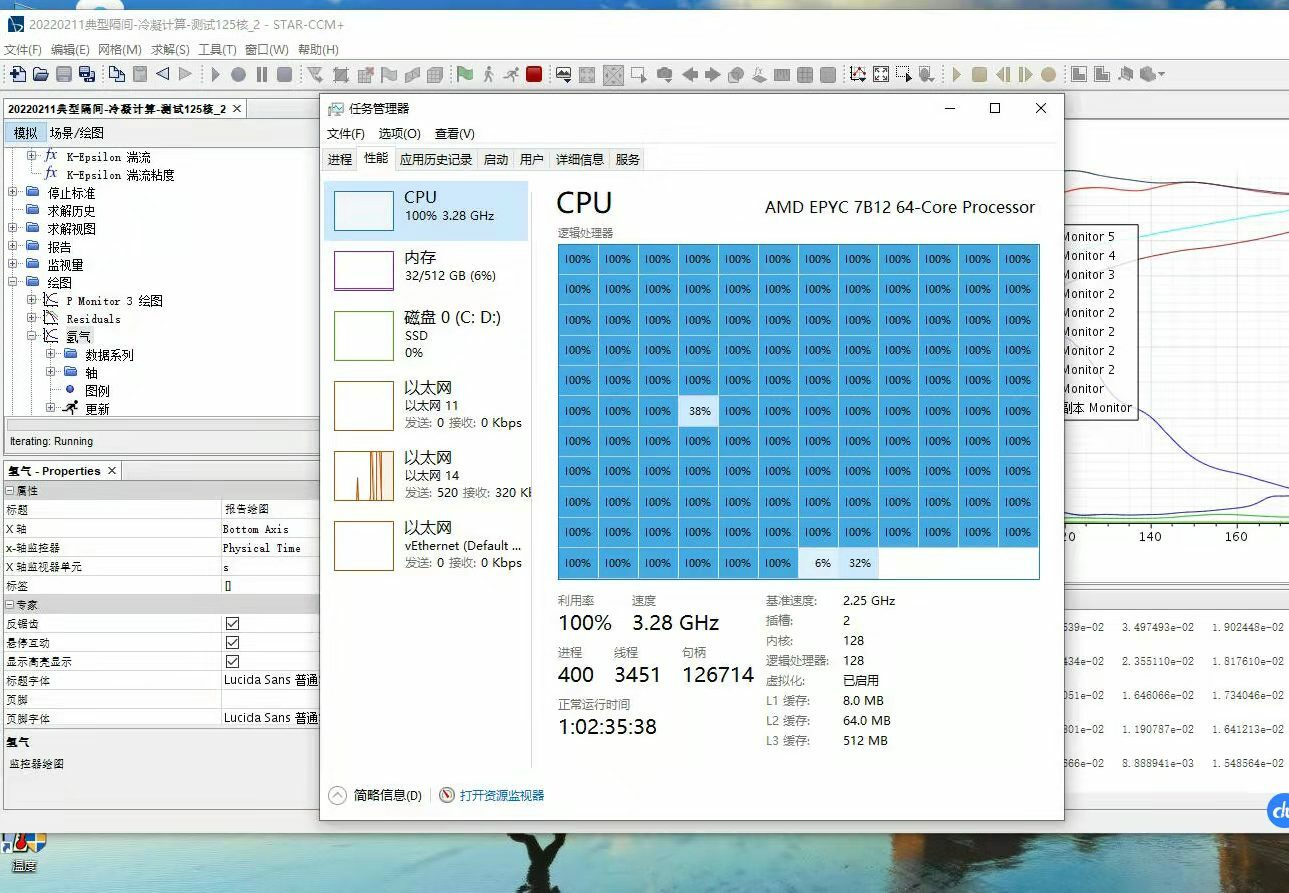The width and height of the screenshot is (1289, 893).
Task: Collapse the 绘图 tree node
Action: [13, 282]
